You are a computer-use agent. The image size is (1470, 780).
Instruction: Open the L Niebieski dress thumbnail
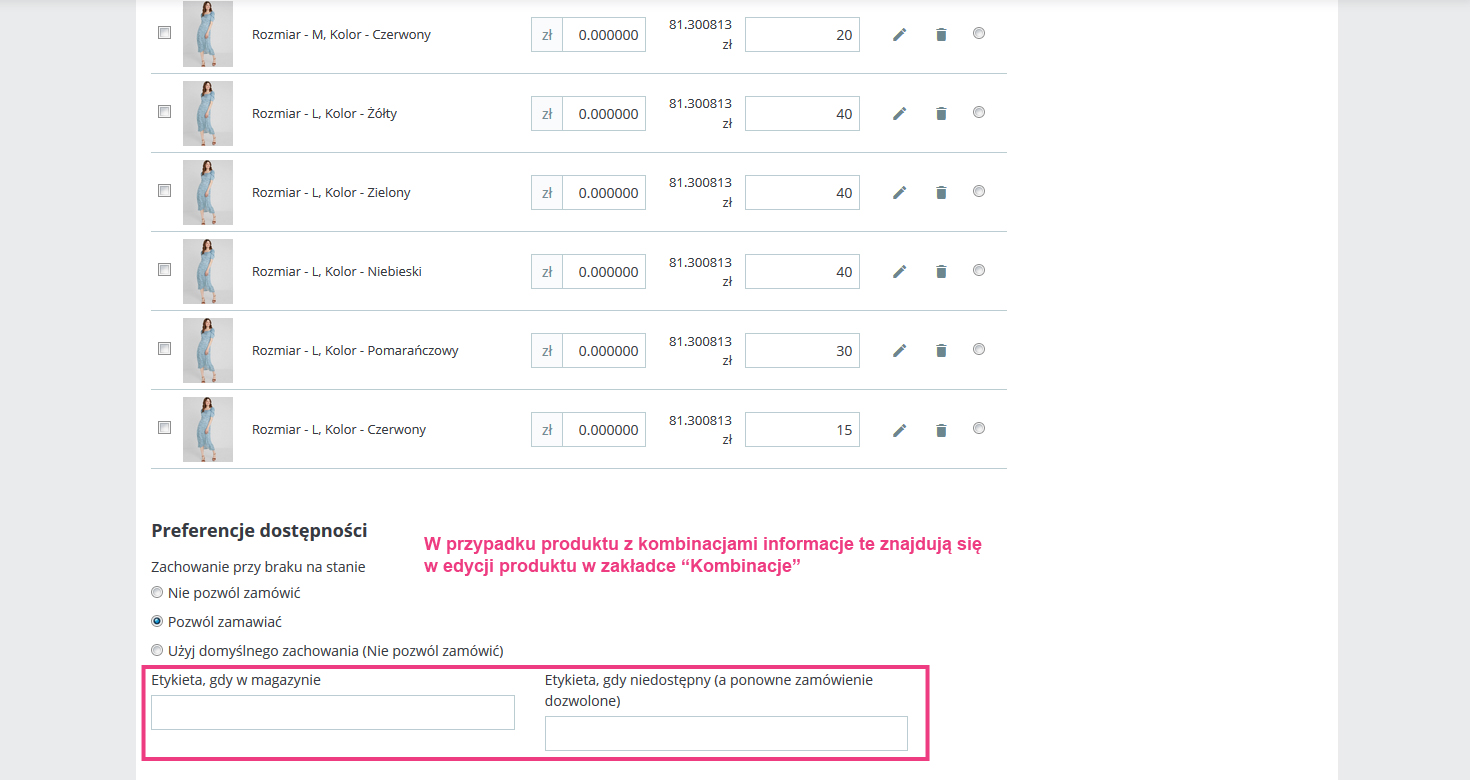click(x=208, y=271)
